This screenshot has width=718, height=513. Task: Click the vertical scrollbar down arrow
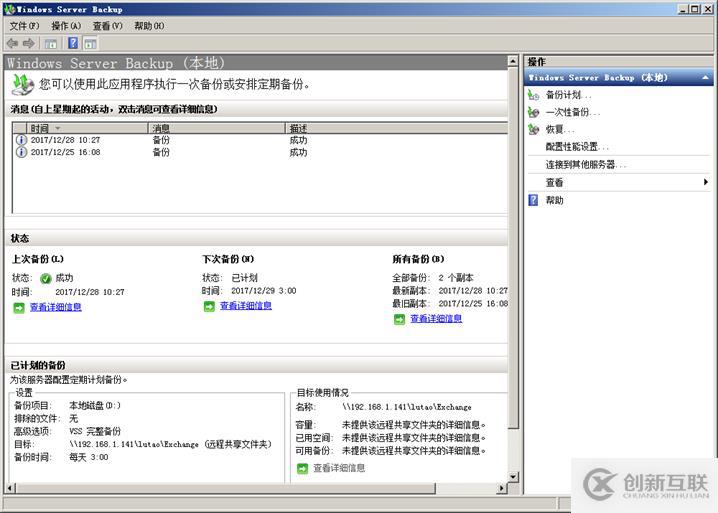[513, 477]
